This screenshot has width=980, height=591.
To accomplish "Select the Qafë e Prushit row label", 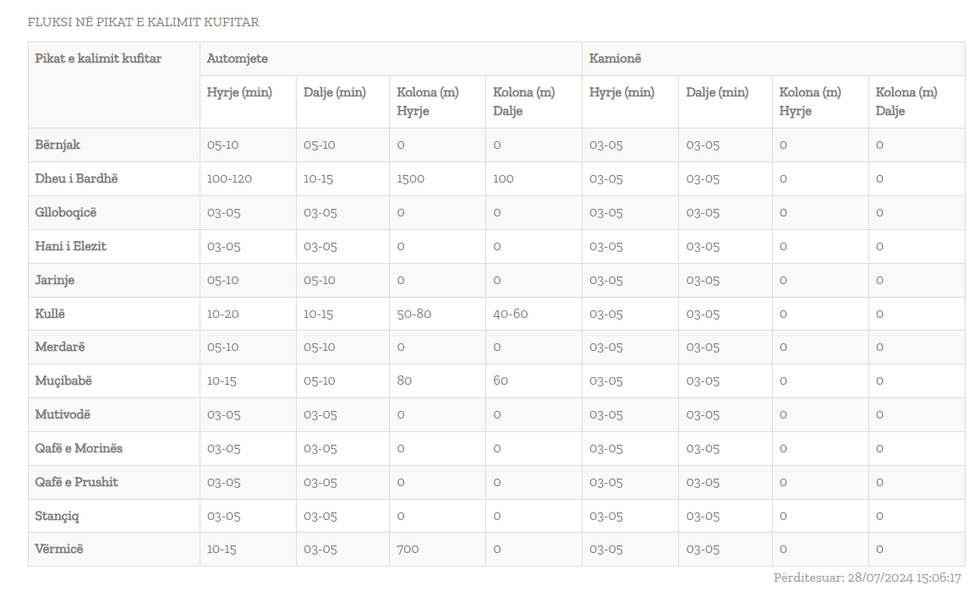I will click(76, 482).
